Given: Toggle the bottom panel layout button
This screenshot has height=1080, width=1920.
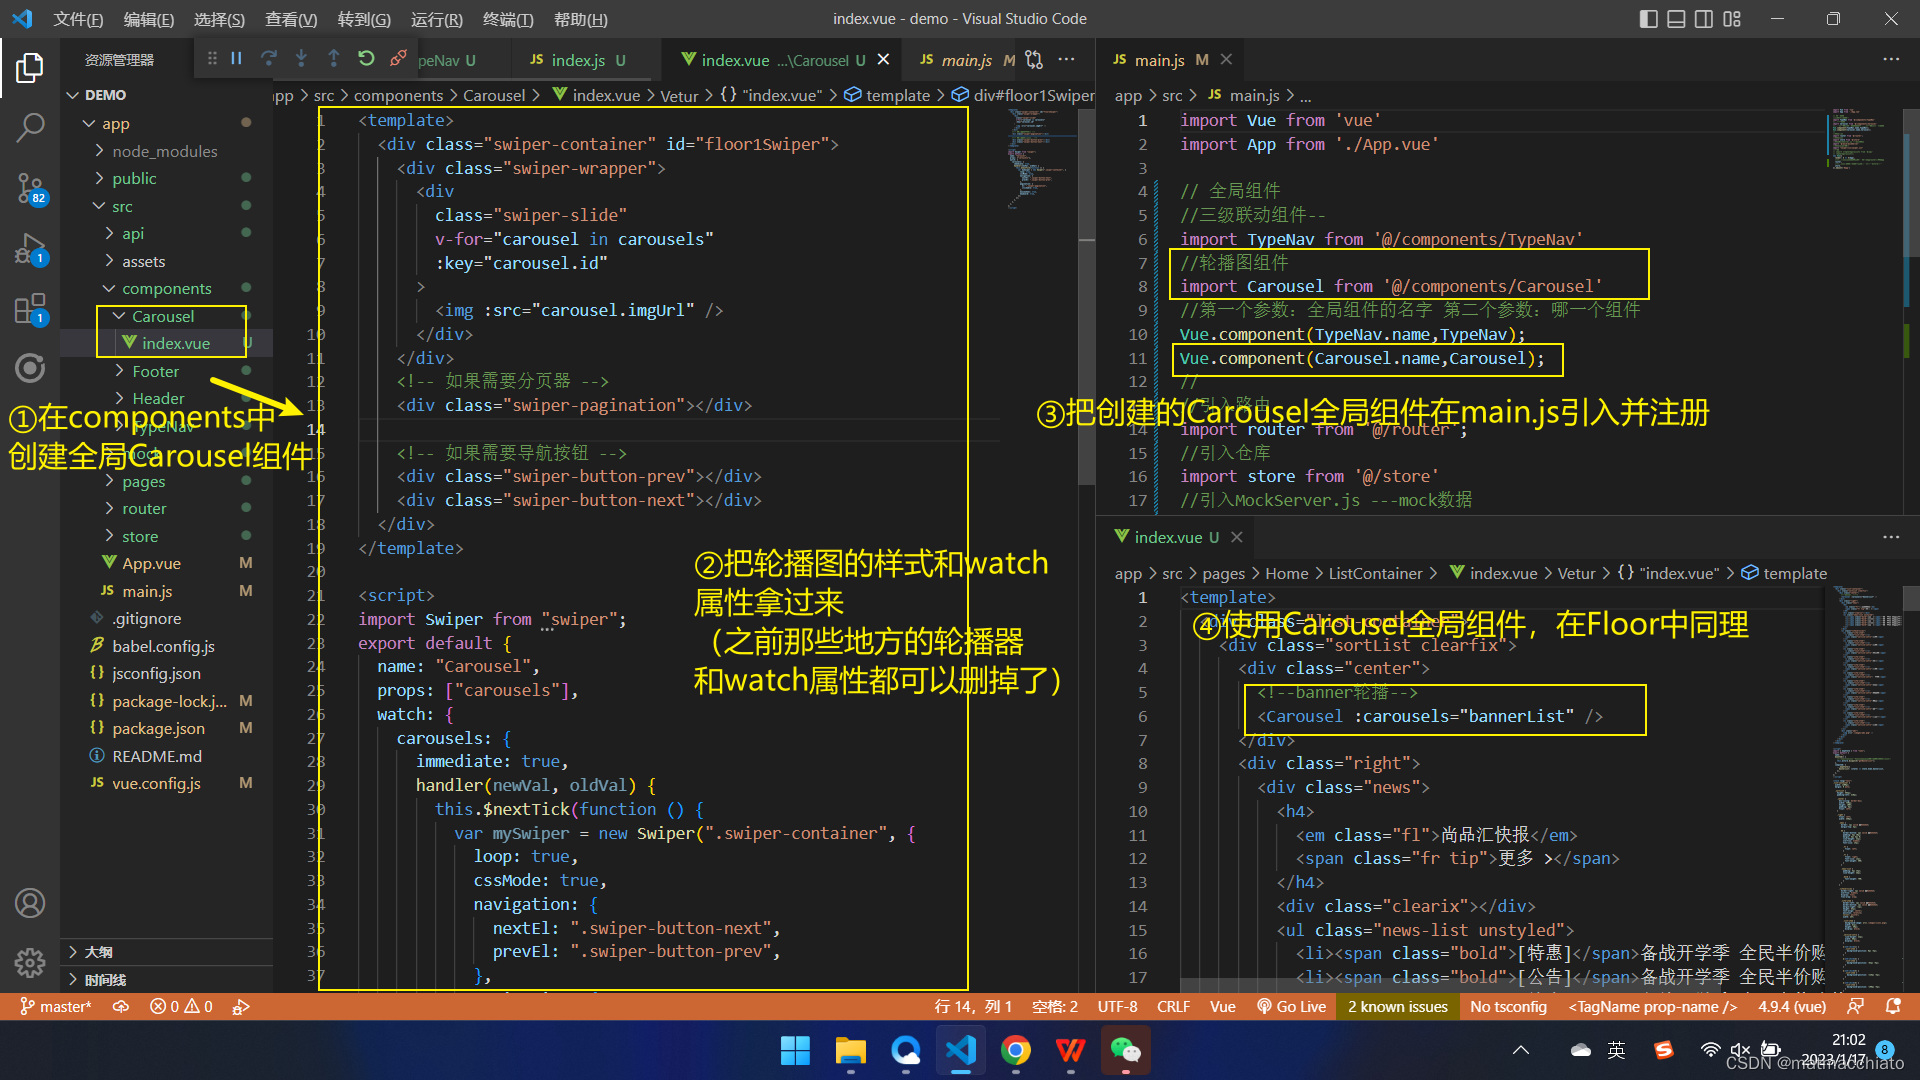Looking at the screenshot, I should click(1676, 19).
